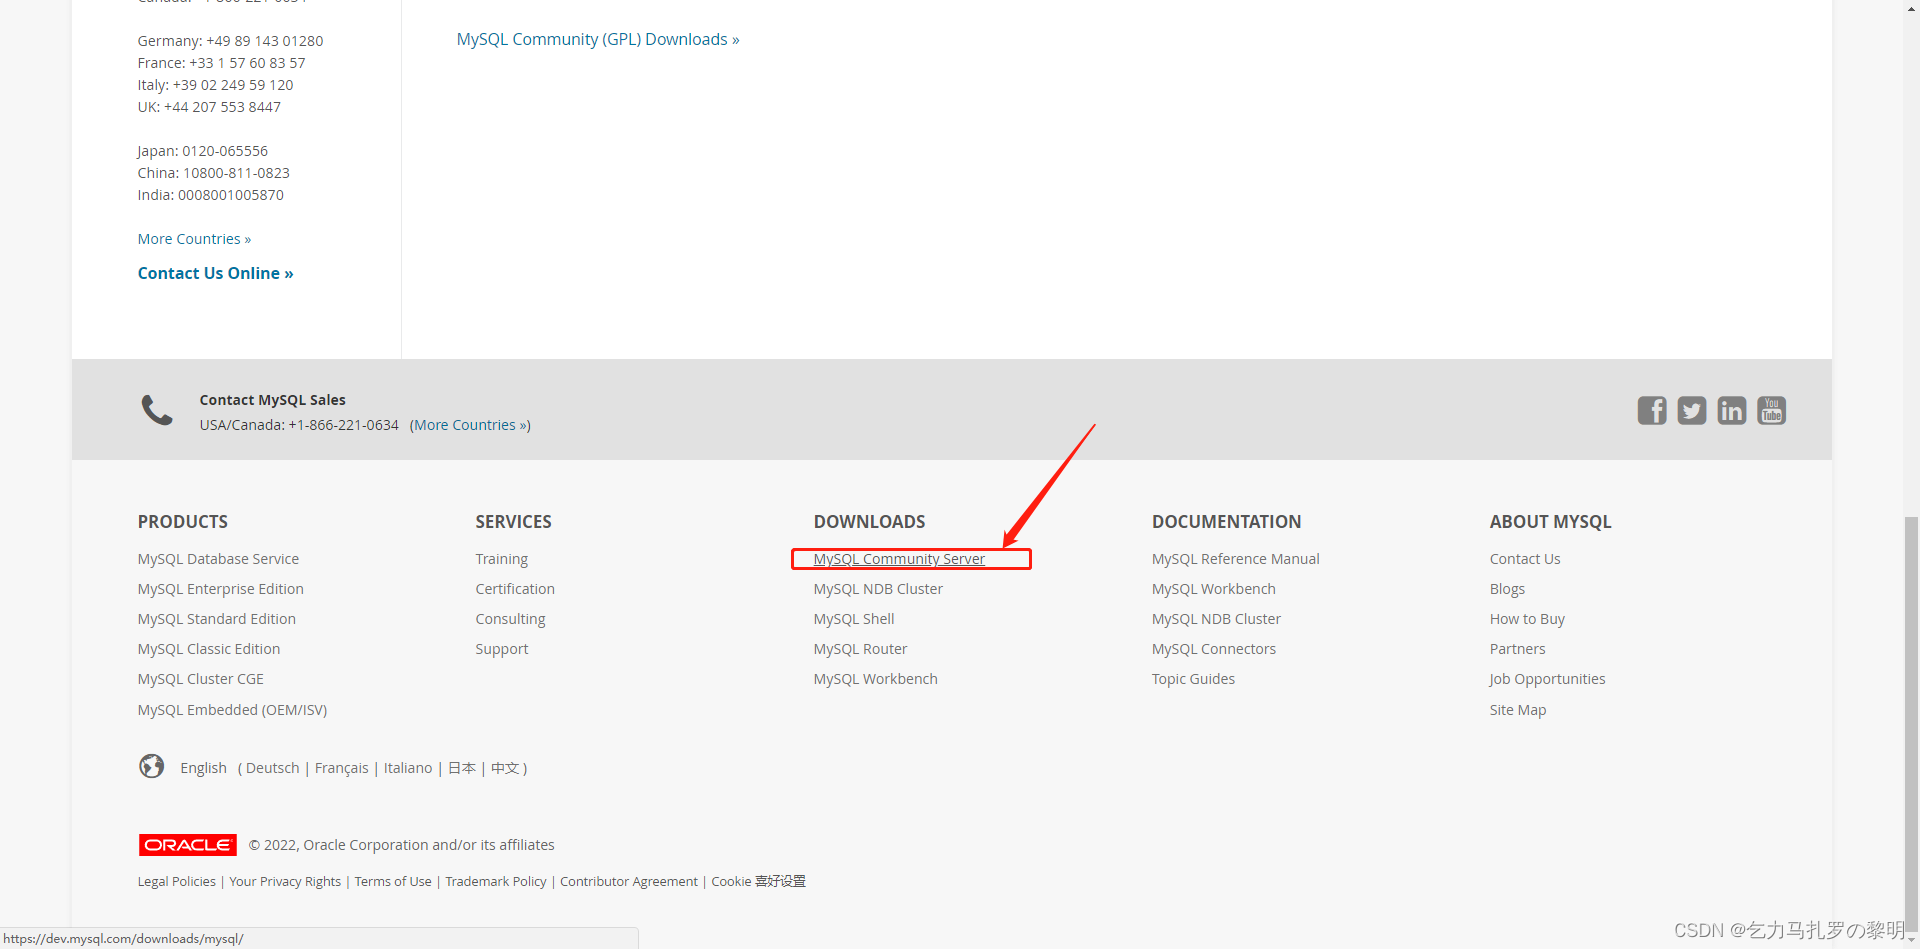Switch language to 中文 (Chinese)
Viewport: 1920px width, 949px height.
coord(505,768)
